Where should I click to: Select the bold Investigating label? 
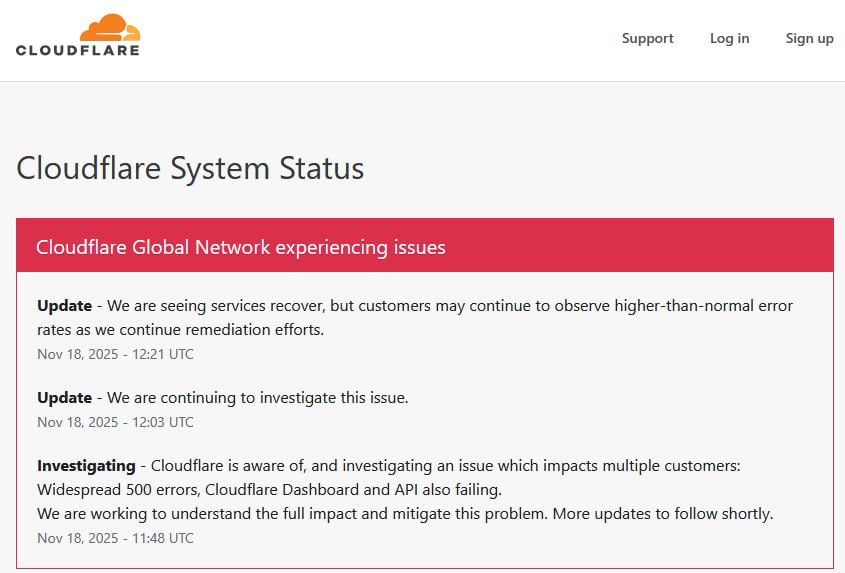pyautogui.click(x=86, y=465)
